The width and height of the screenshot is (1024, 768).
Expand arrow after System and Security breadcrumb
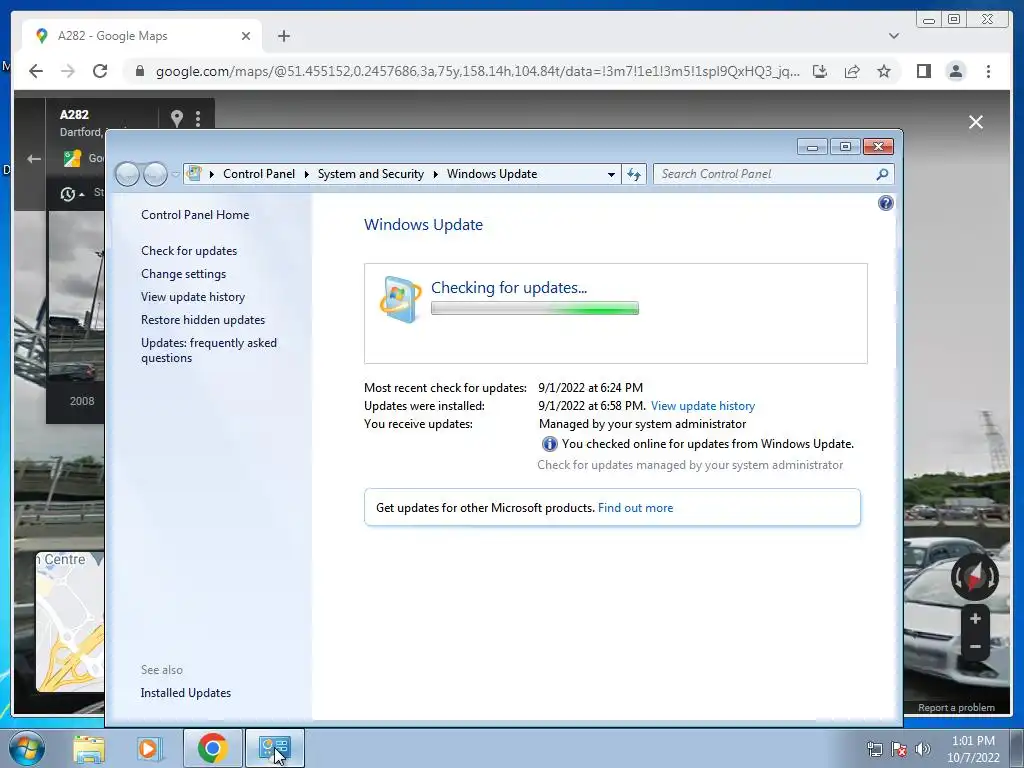tap(436, 174)
